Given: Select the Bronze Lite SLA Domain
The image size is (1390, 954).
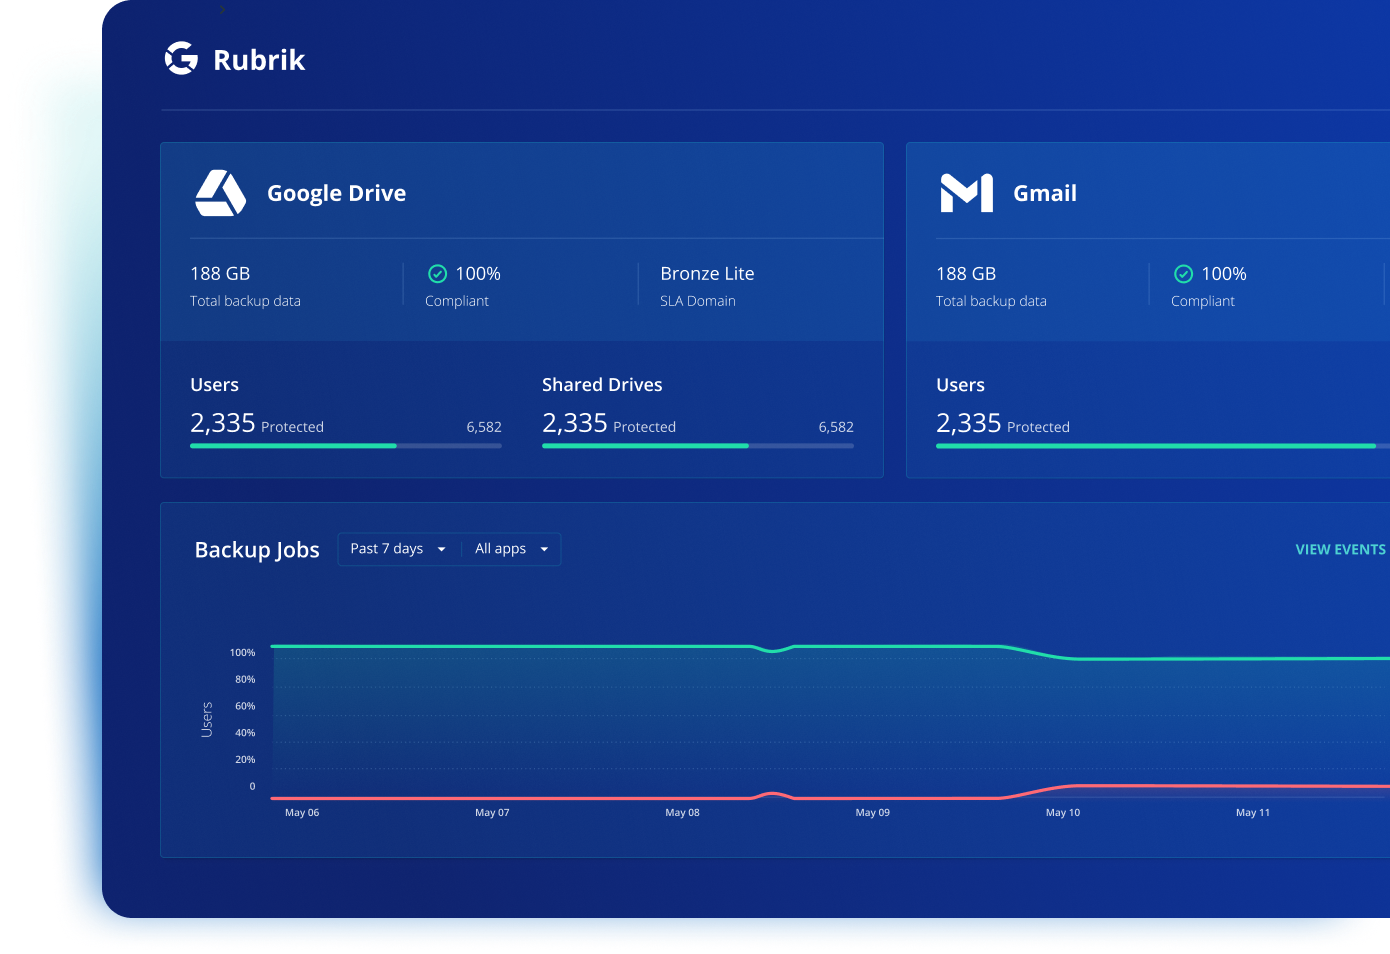Looking at the screenshot, I should [x=707, y=274].
